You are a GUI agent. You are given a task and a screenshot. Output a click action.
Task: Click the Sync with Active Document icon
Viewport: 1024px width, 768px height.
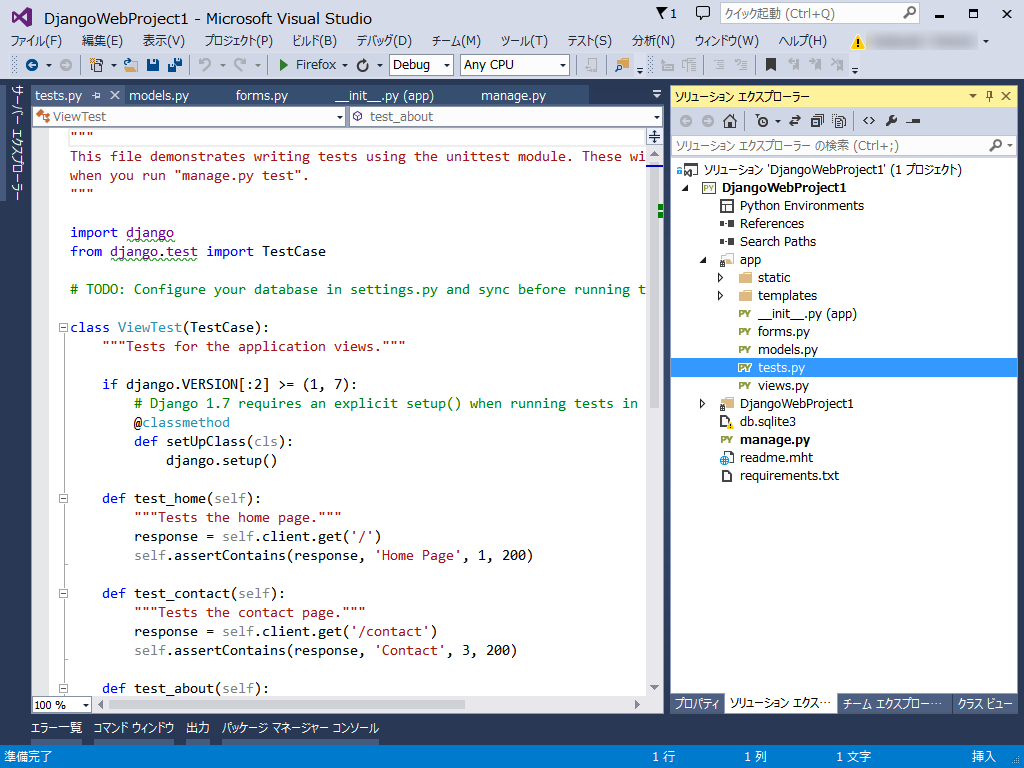click(795, 121)
